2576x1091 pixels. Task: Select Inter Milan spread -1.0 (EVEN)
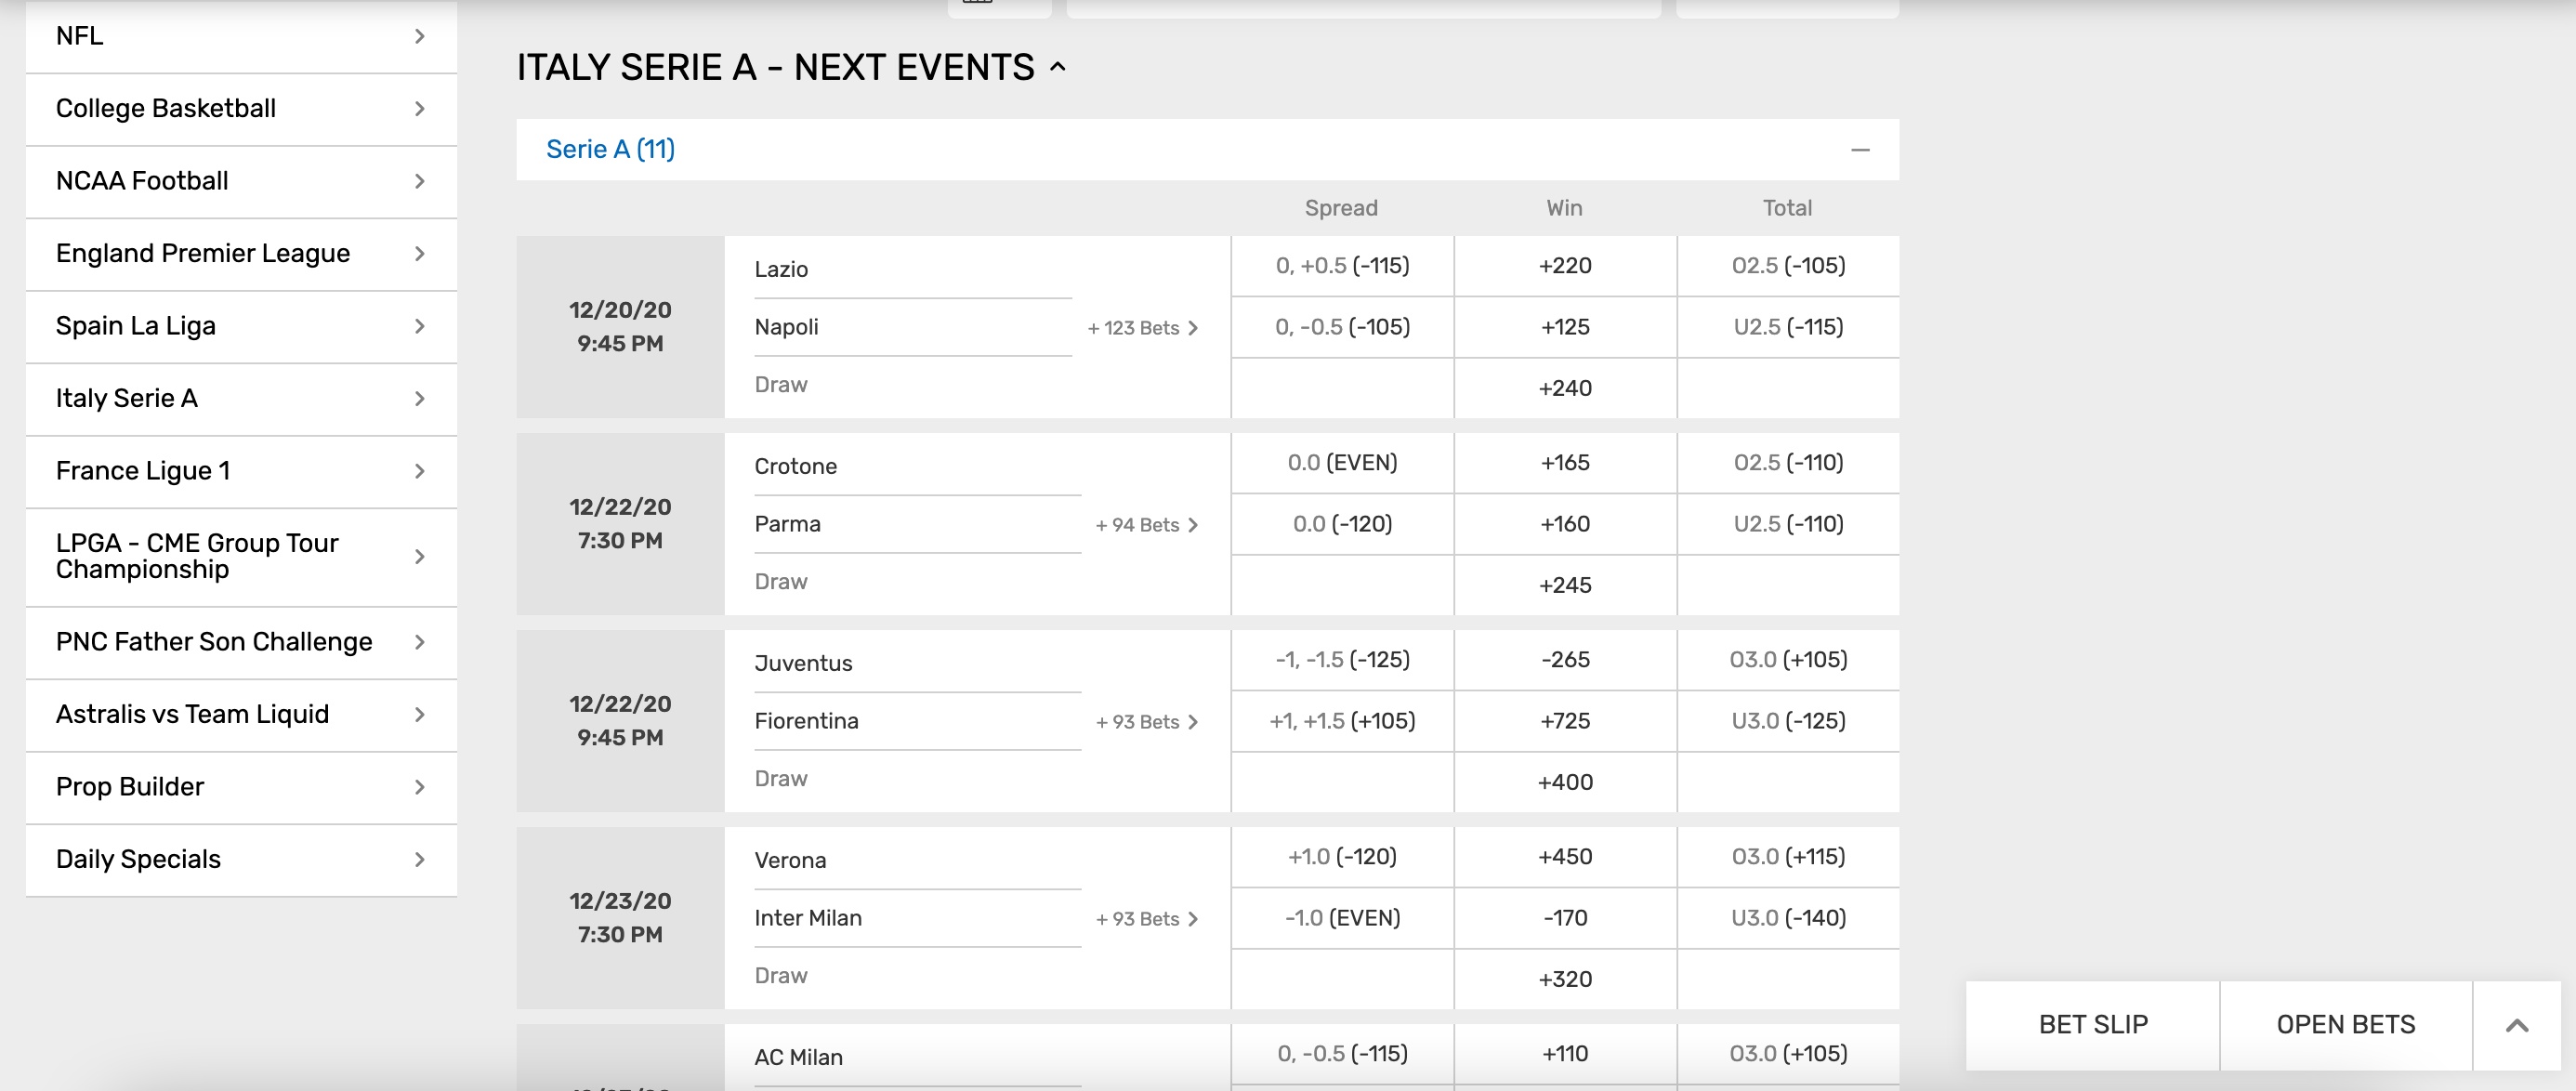point(1342,918)
